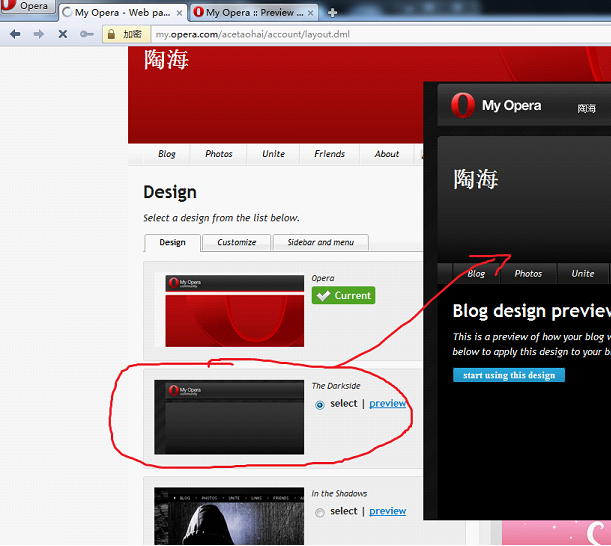611x546 pixels.
Task: Select In the Shadows radio button
Action: click(320, 512)
